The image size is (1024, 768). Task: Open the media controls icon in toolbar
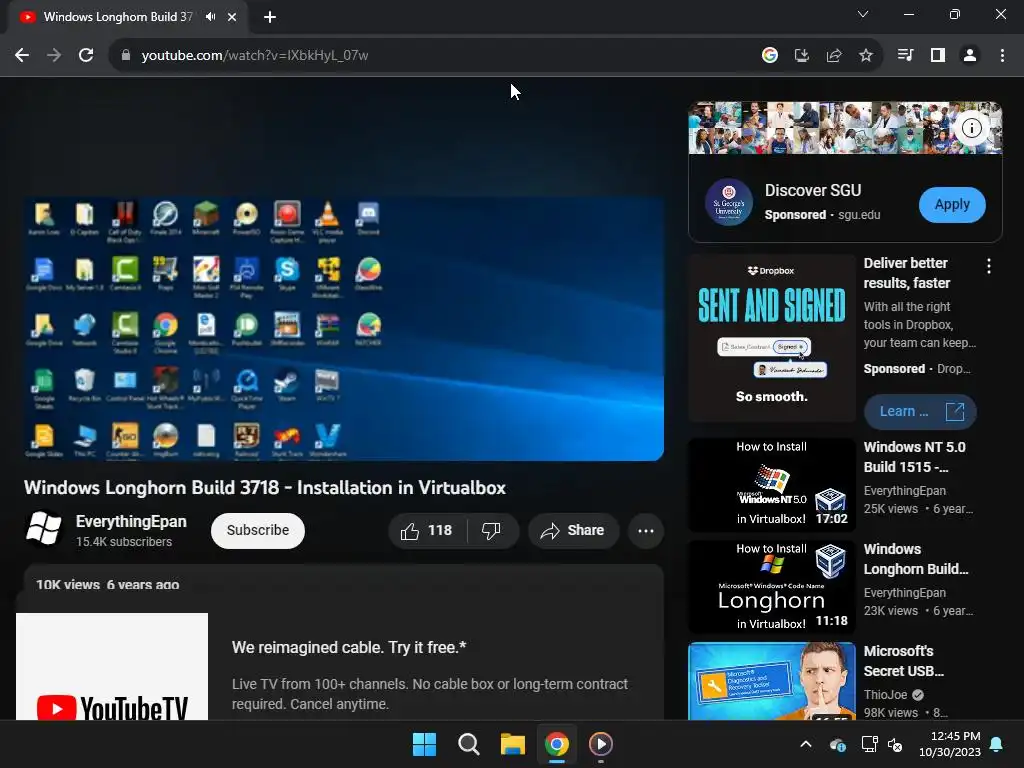[x=905, y=56]
